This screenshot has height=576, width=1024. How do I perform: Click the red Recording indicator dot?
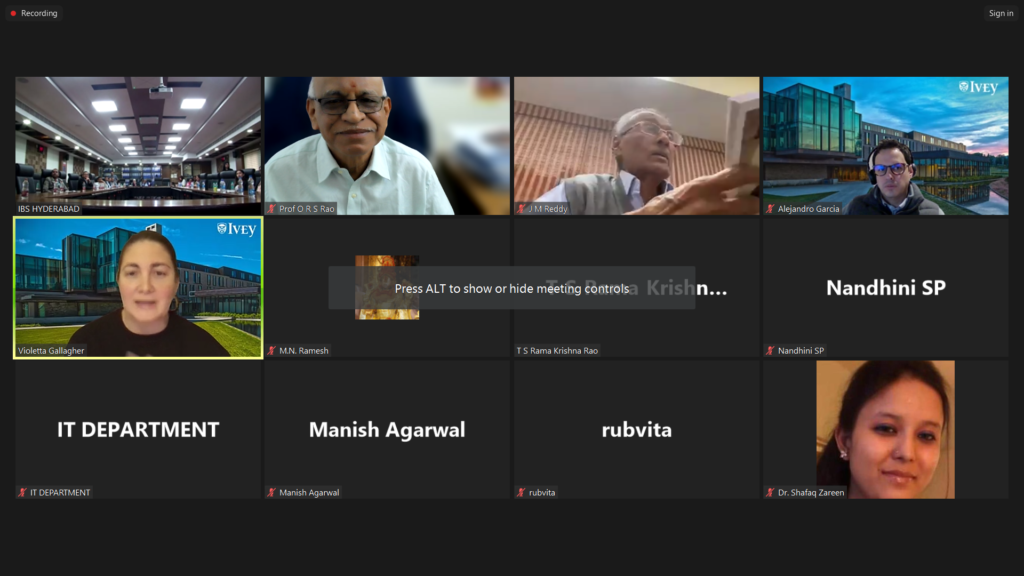[13, 13]
